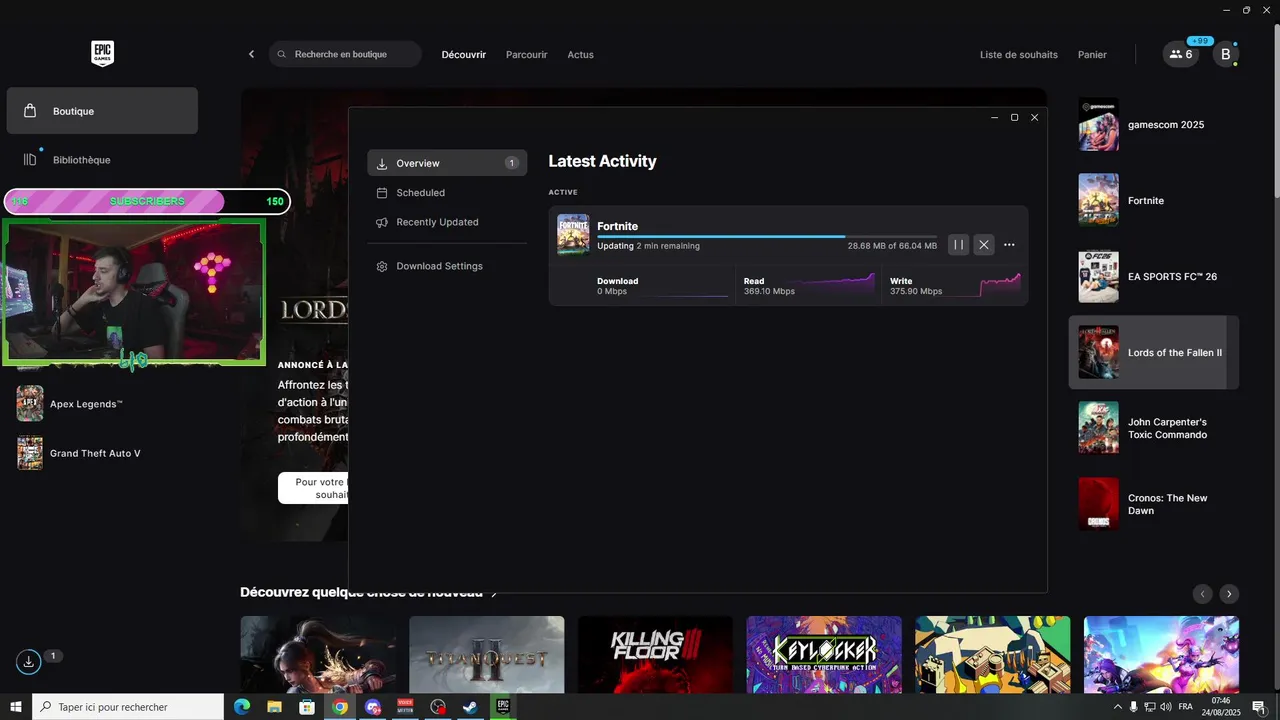
Task: Click the microphone tray icon
Action: coord(1133,707)
